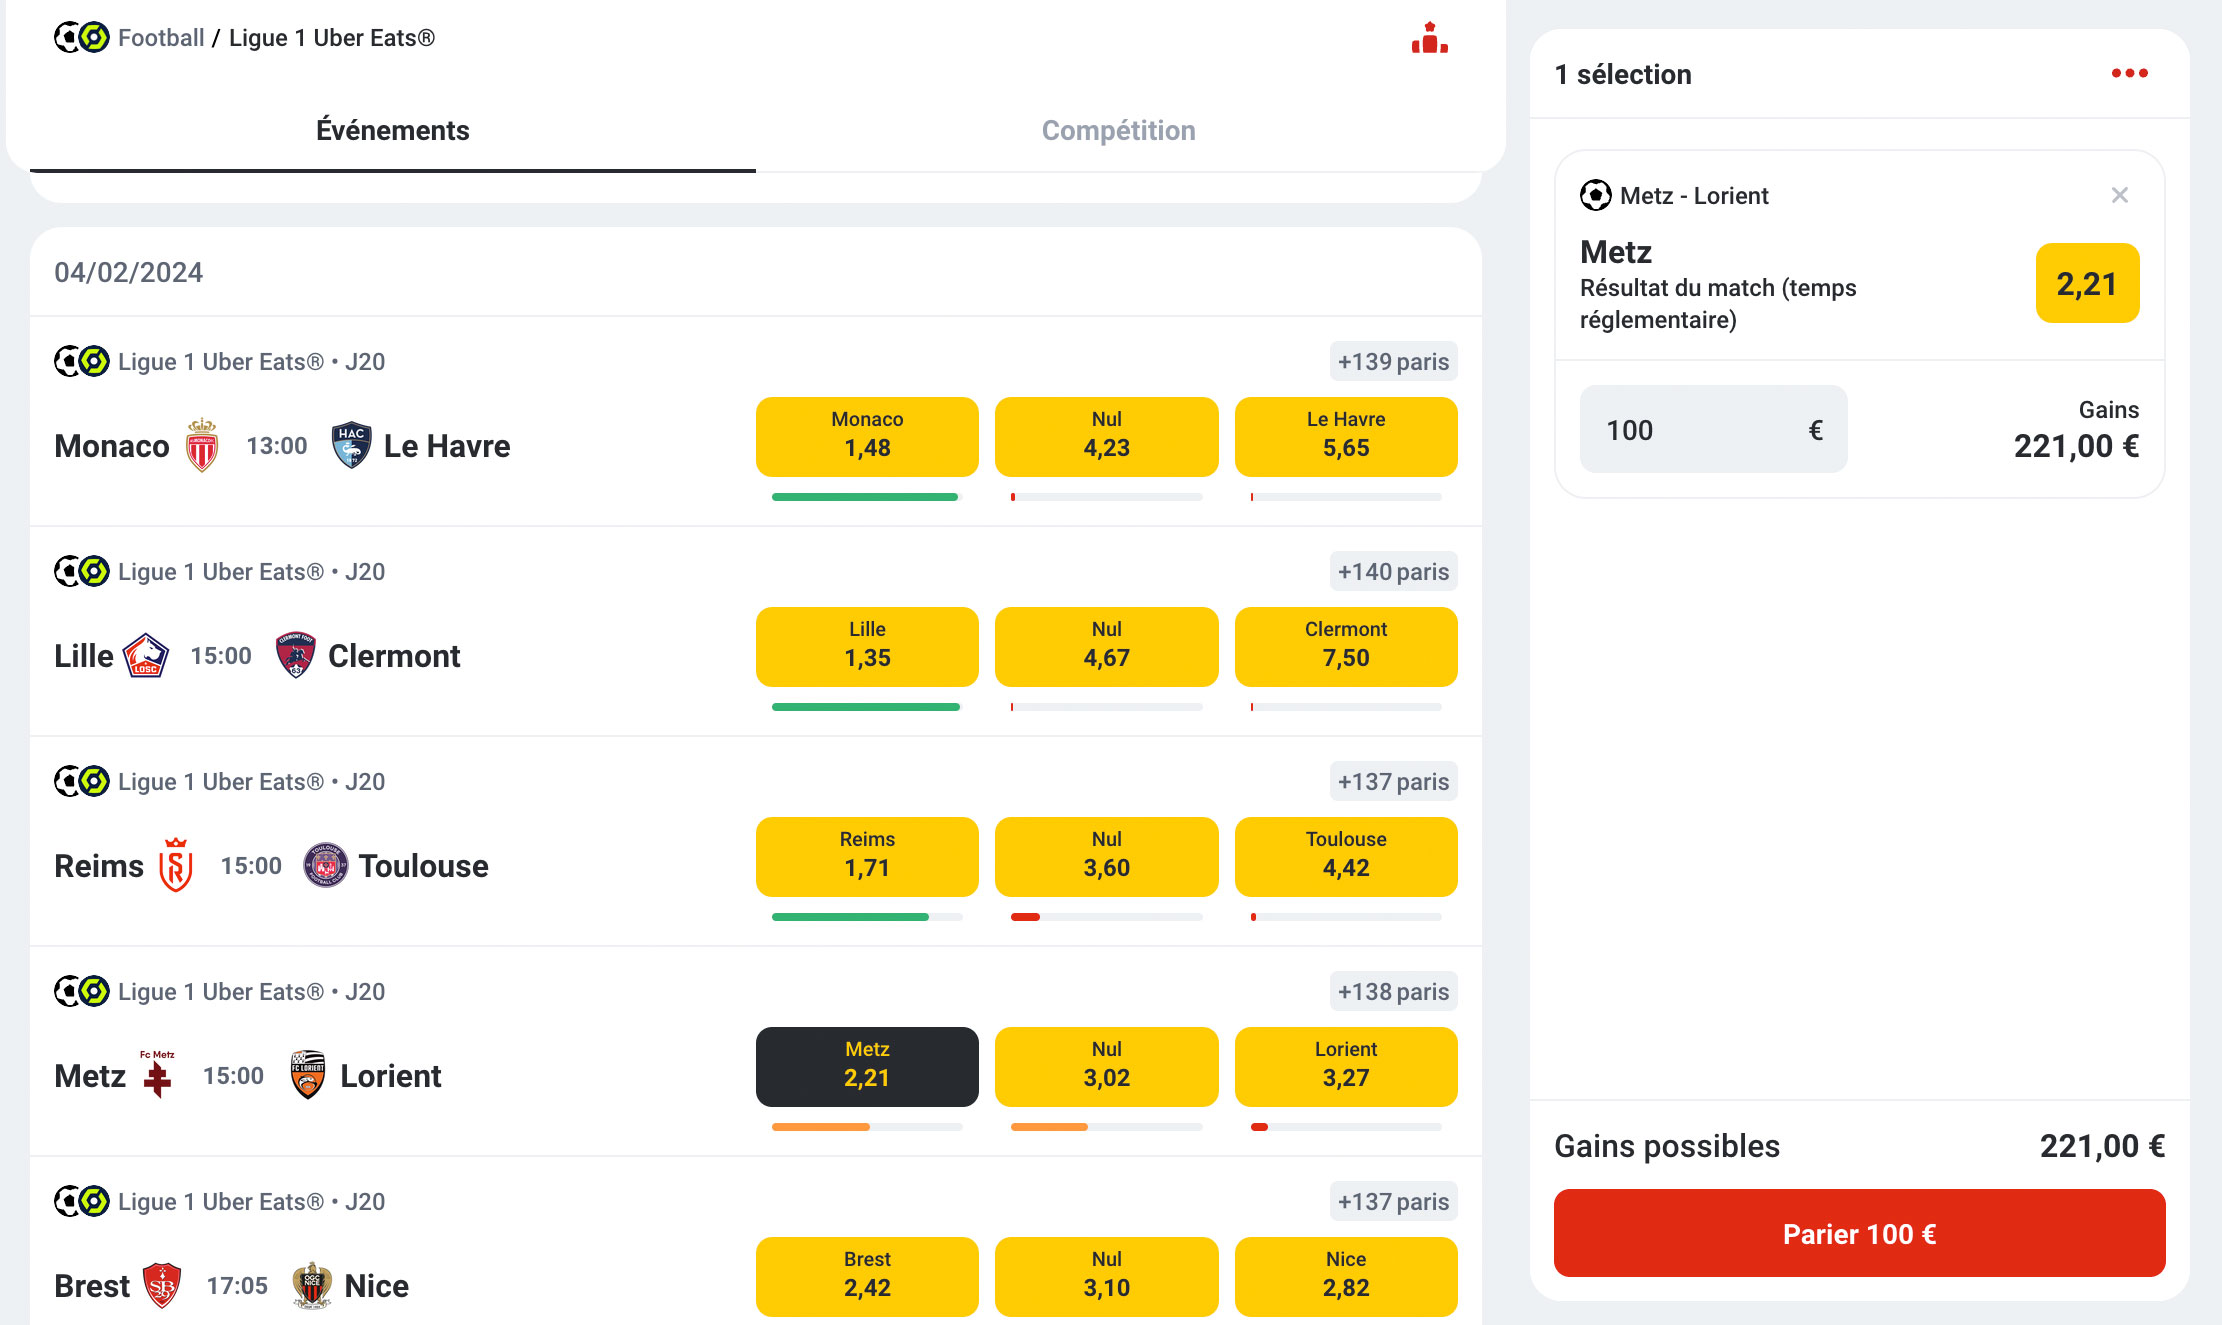Remove Metz - Lorient selection with X
2222x1325 pixels.
2119,195
